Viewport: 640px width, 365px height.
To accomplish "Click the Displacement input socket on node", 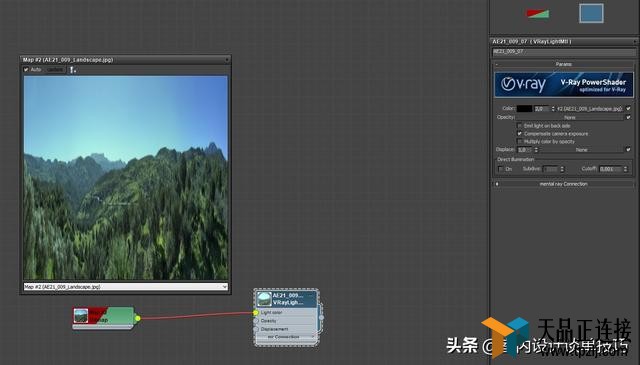I will pyautogui.click(x=256, y=329).
